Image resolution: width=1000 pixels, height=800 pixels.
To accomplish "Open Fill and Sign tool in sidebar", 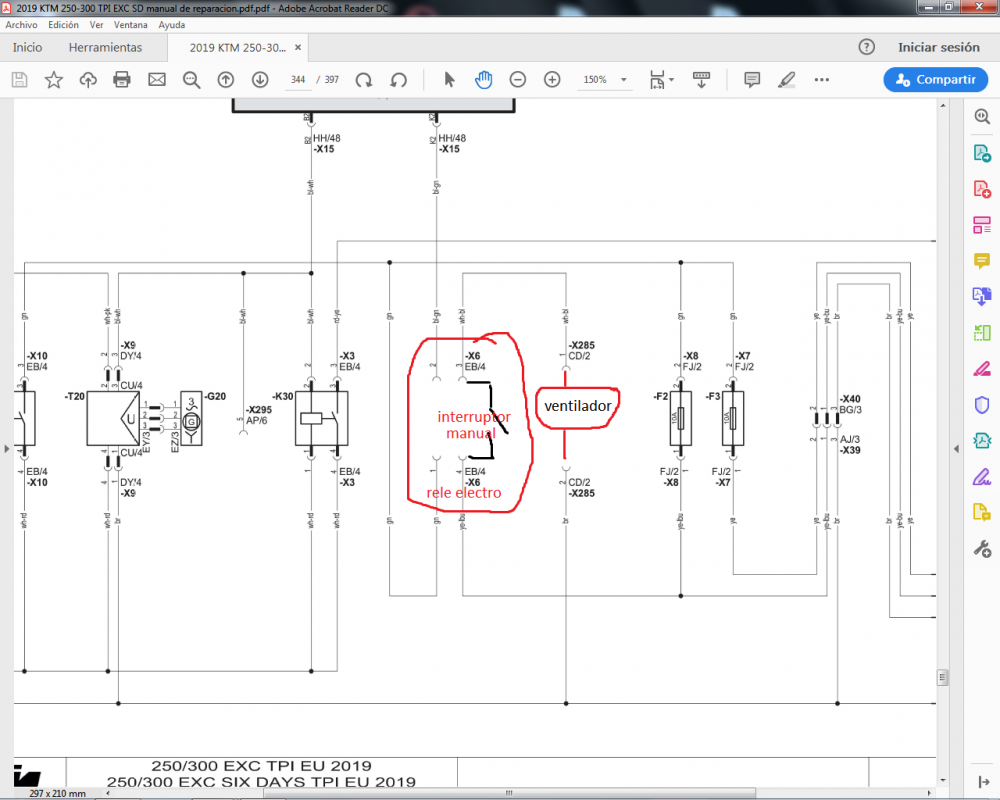I will pyautogui.click(x=982, y=477).
